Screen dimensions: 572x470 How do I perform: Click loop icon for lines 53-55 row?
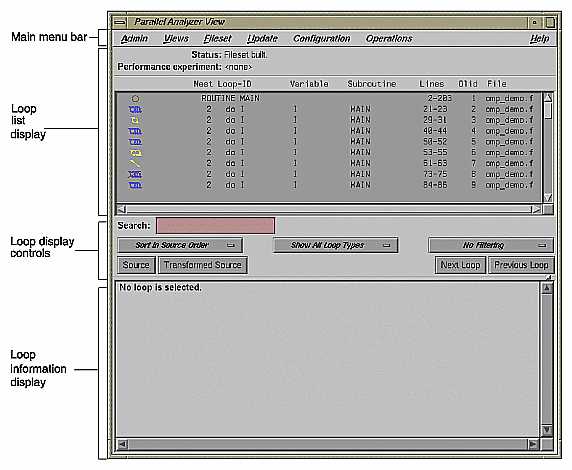pos(135,153)
